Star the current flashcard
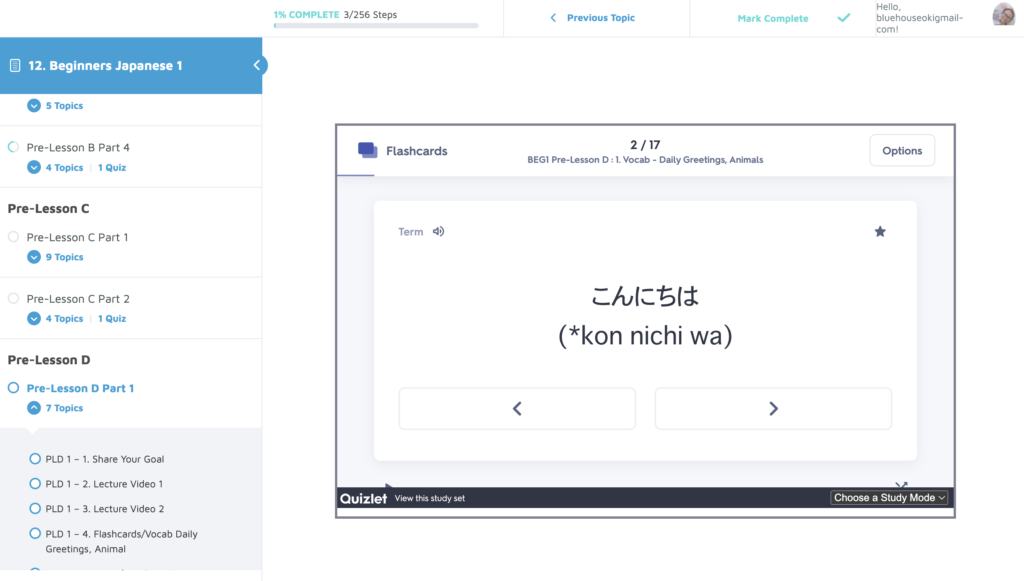This screenshot has width=1024, height=581. [x=880, y=231]
